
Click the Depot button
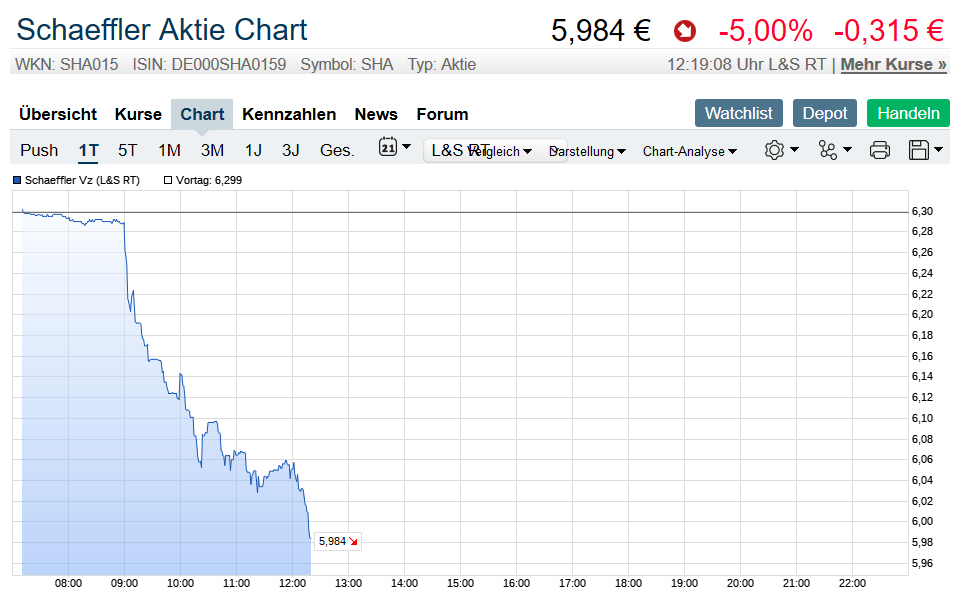(x=825, y=113)
